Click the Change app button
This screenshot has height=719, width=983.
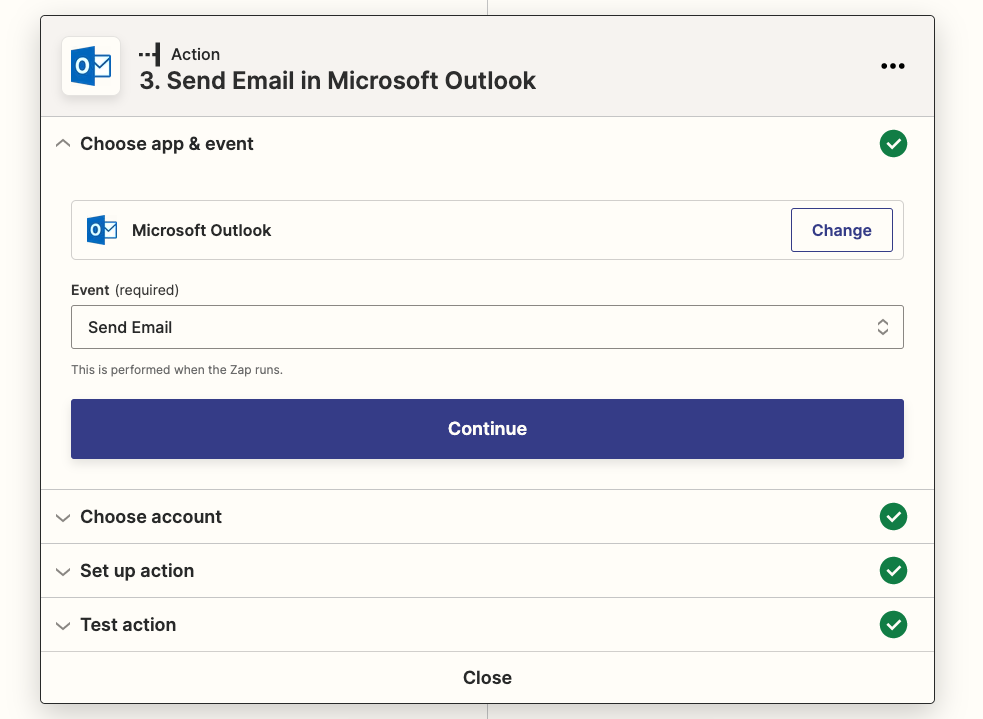tap(841, 230)
